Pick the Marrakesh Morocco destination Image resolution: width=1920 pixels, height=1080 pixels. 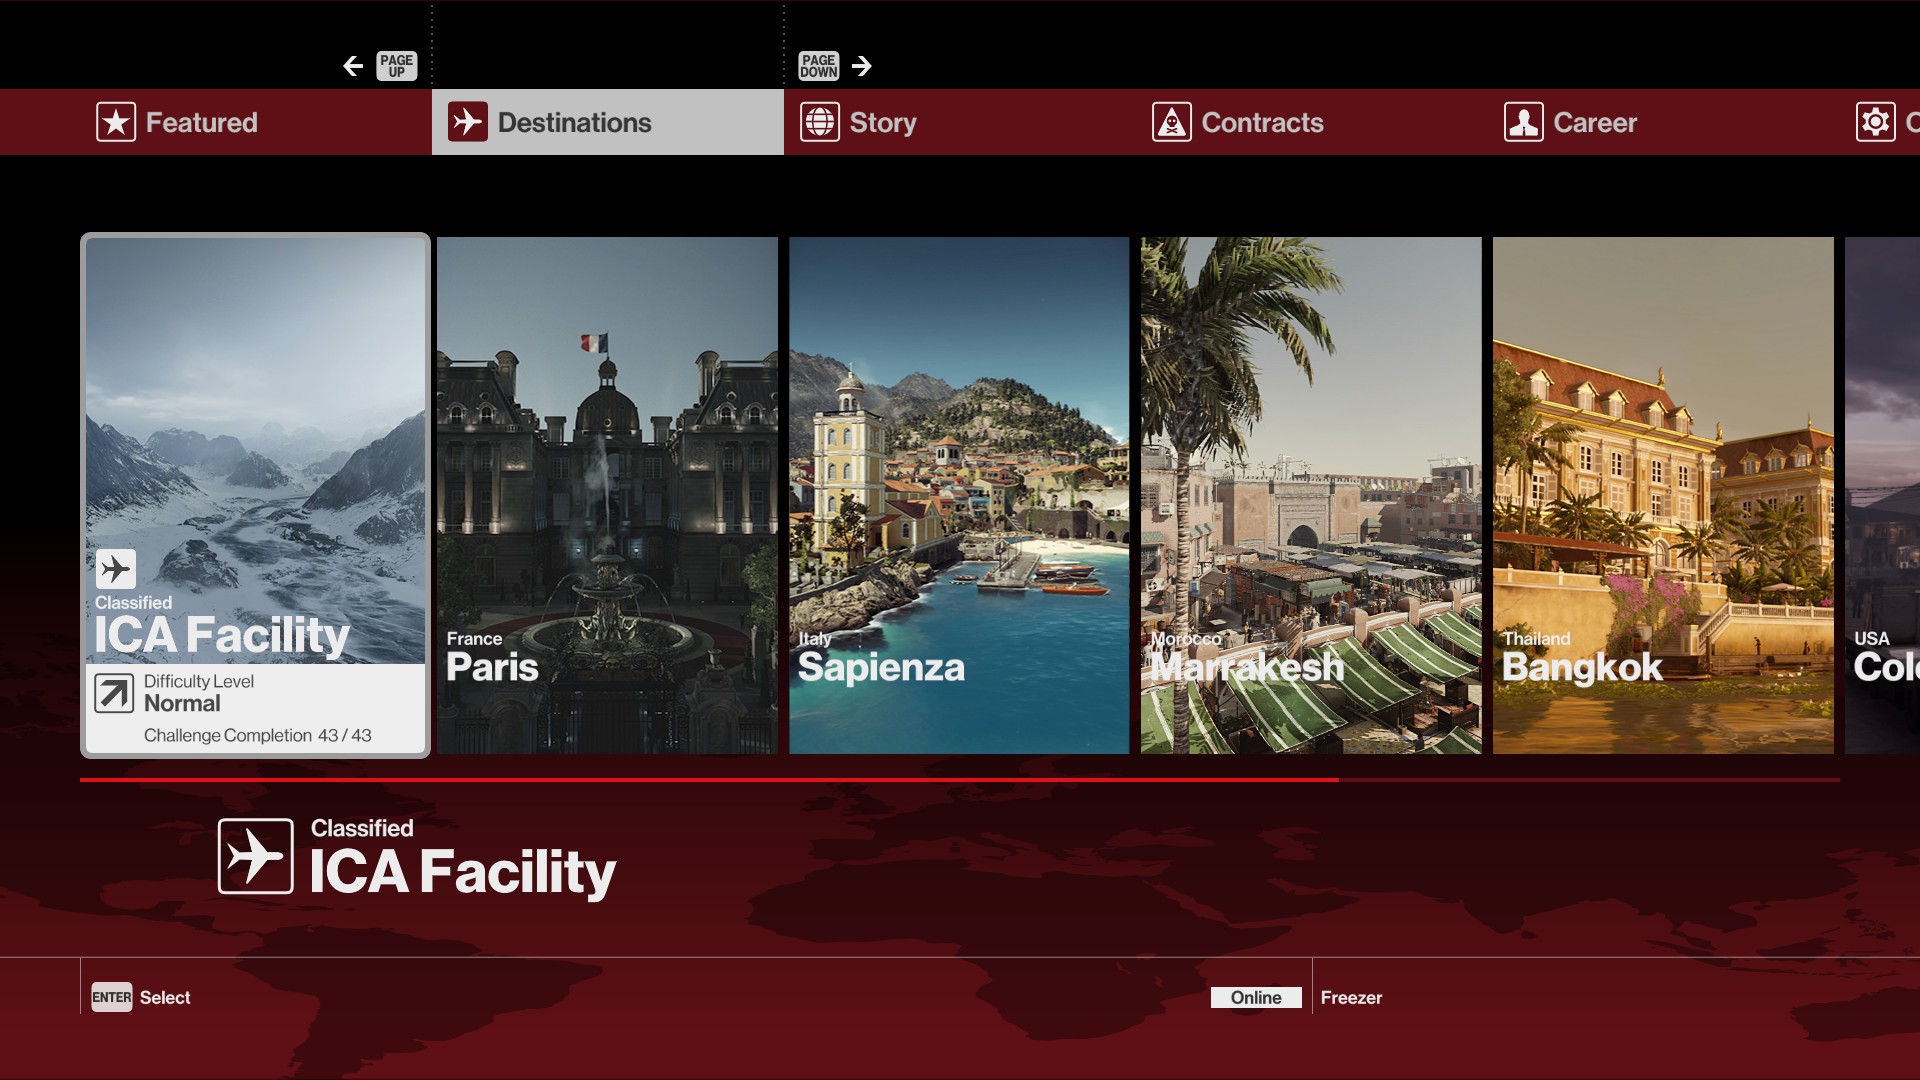click(1311, 495)
